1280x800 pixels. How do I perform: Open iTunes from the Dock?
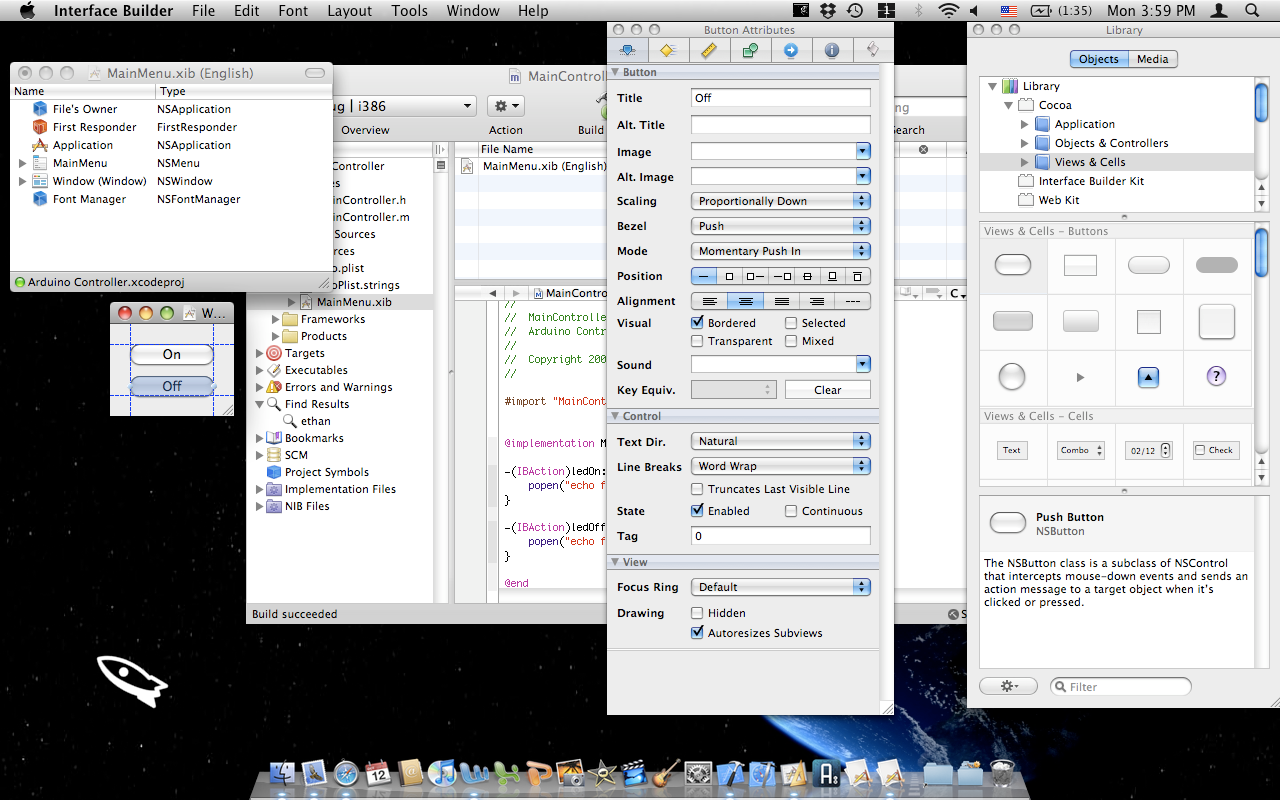(x=441, y=773)
